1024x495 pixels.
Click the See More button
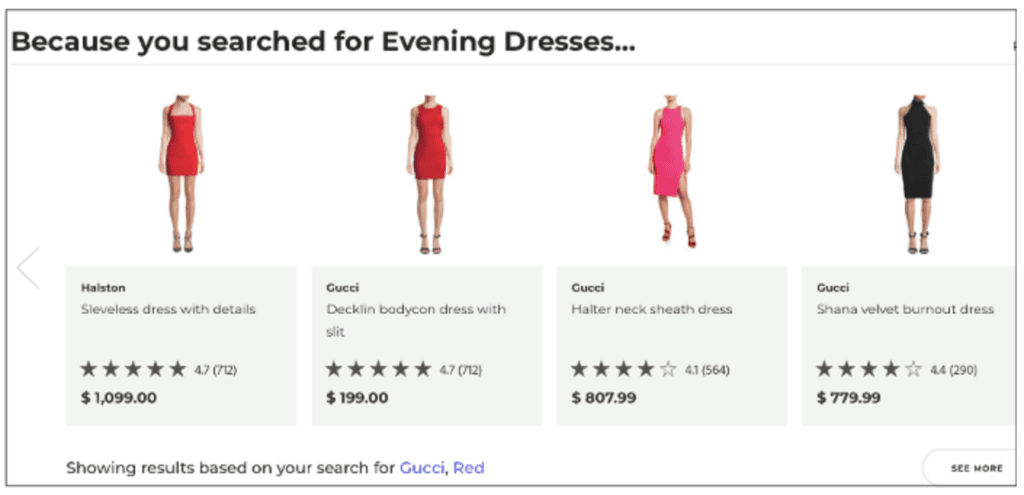(x=975, y=468)
